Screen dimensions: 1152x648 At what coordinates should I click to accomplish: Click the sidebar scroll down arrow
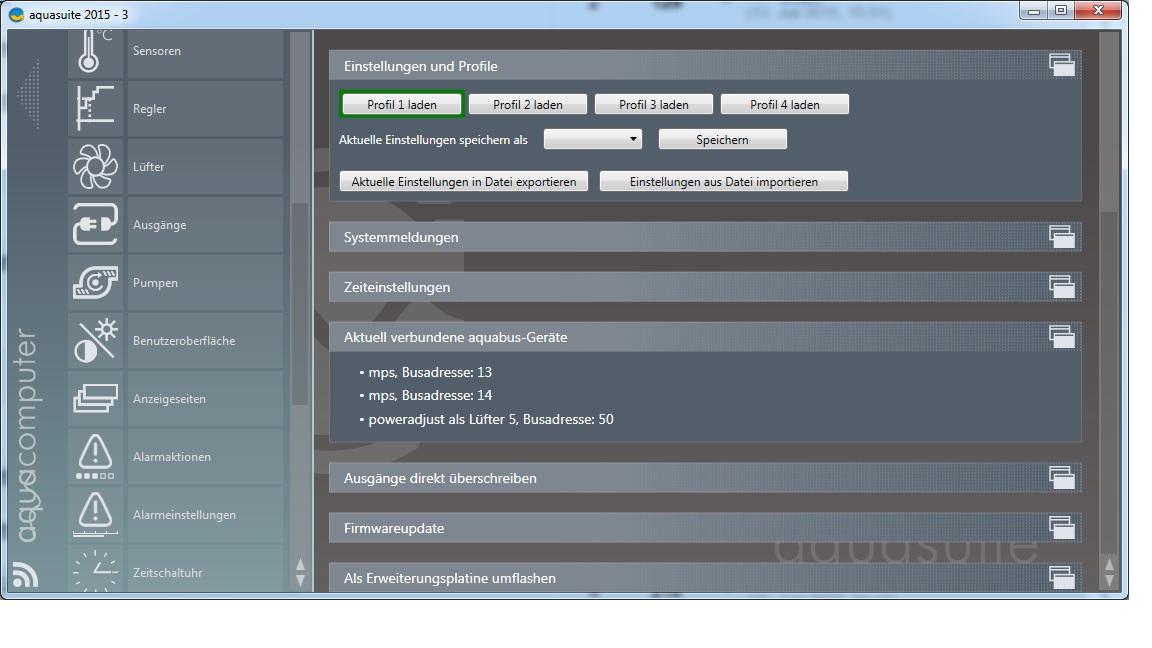coord(300,580)
